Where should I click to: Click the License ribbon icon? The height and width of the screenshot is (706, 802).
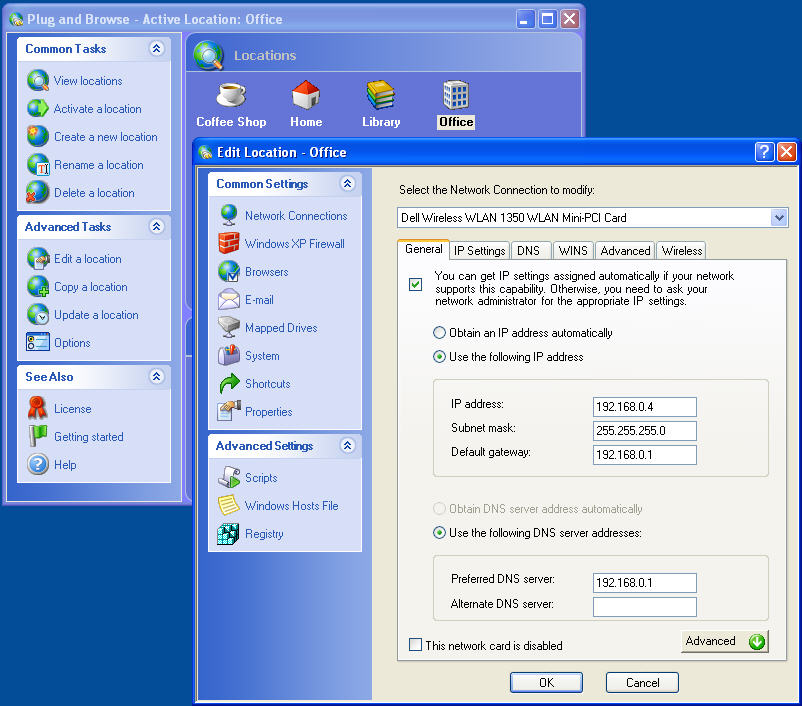(38, 408)
